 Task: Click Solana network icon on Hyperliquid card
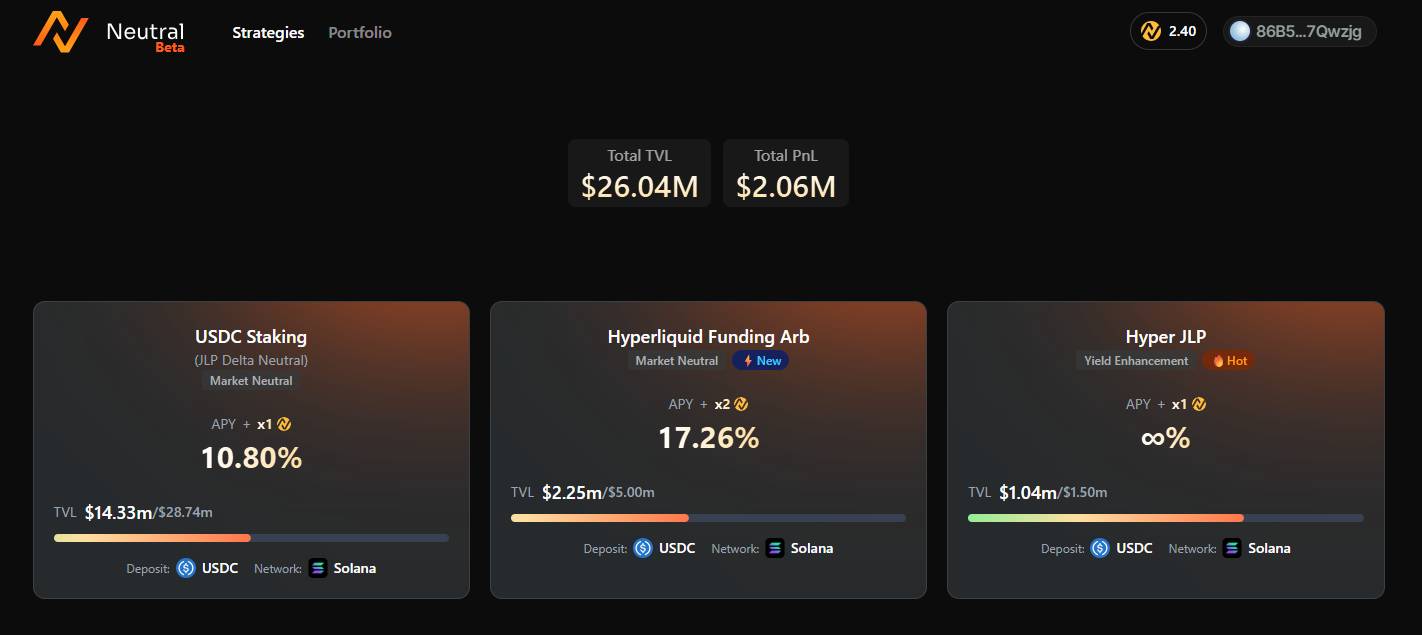pyautogui.click(x=775, y=548)
